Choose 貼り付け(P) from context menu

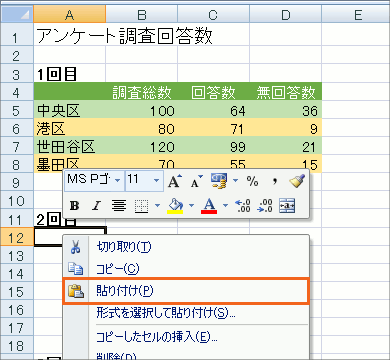coord(186,291)
